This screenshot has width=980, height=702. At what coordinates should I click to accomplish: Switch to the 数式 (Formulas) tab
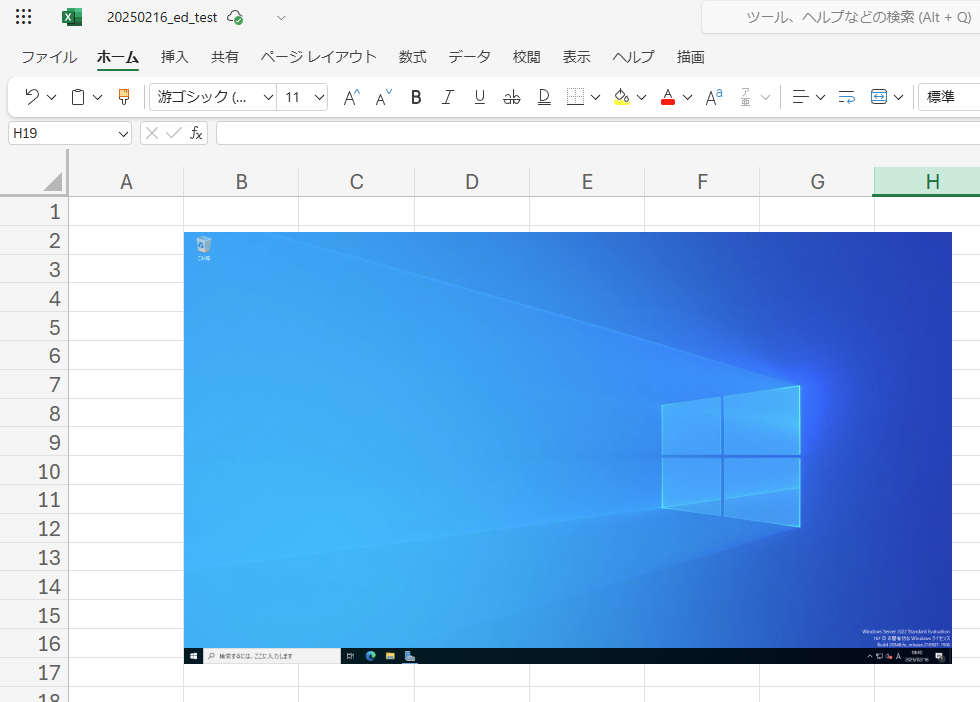pos(412,57)
